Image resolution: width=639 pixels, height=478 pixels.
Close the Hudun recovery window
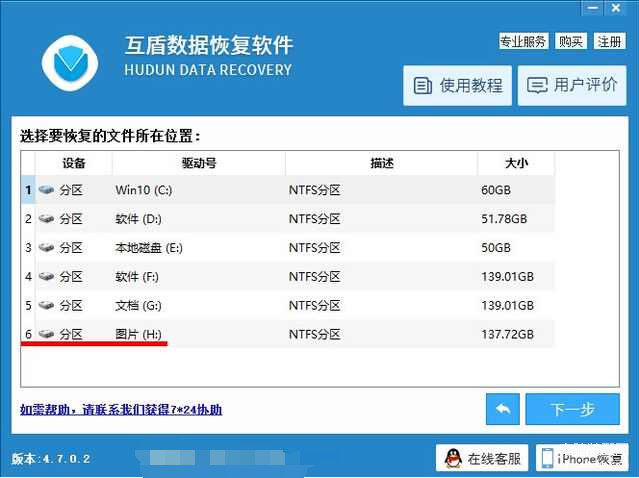pyautogui.click(x=616, y=8)
